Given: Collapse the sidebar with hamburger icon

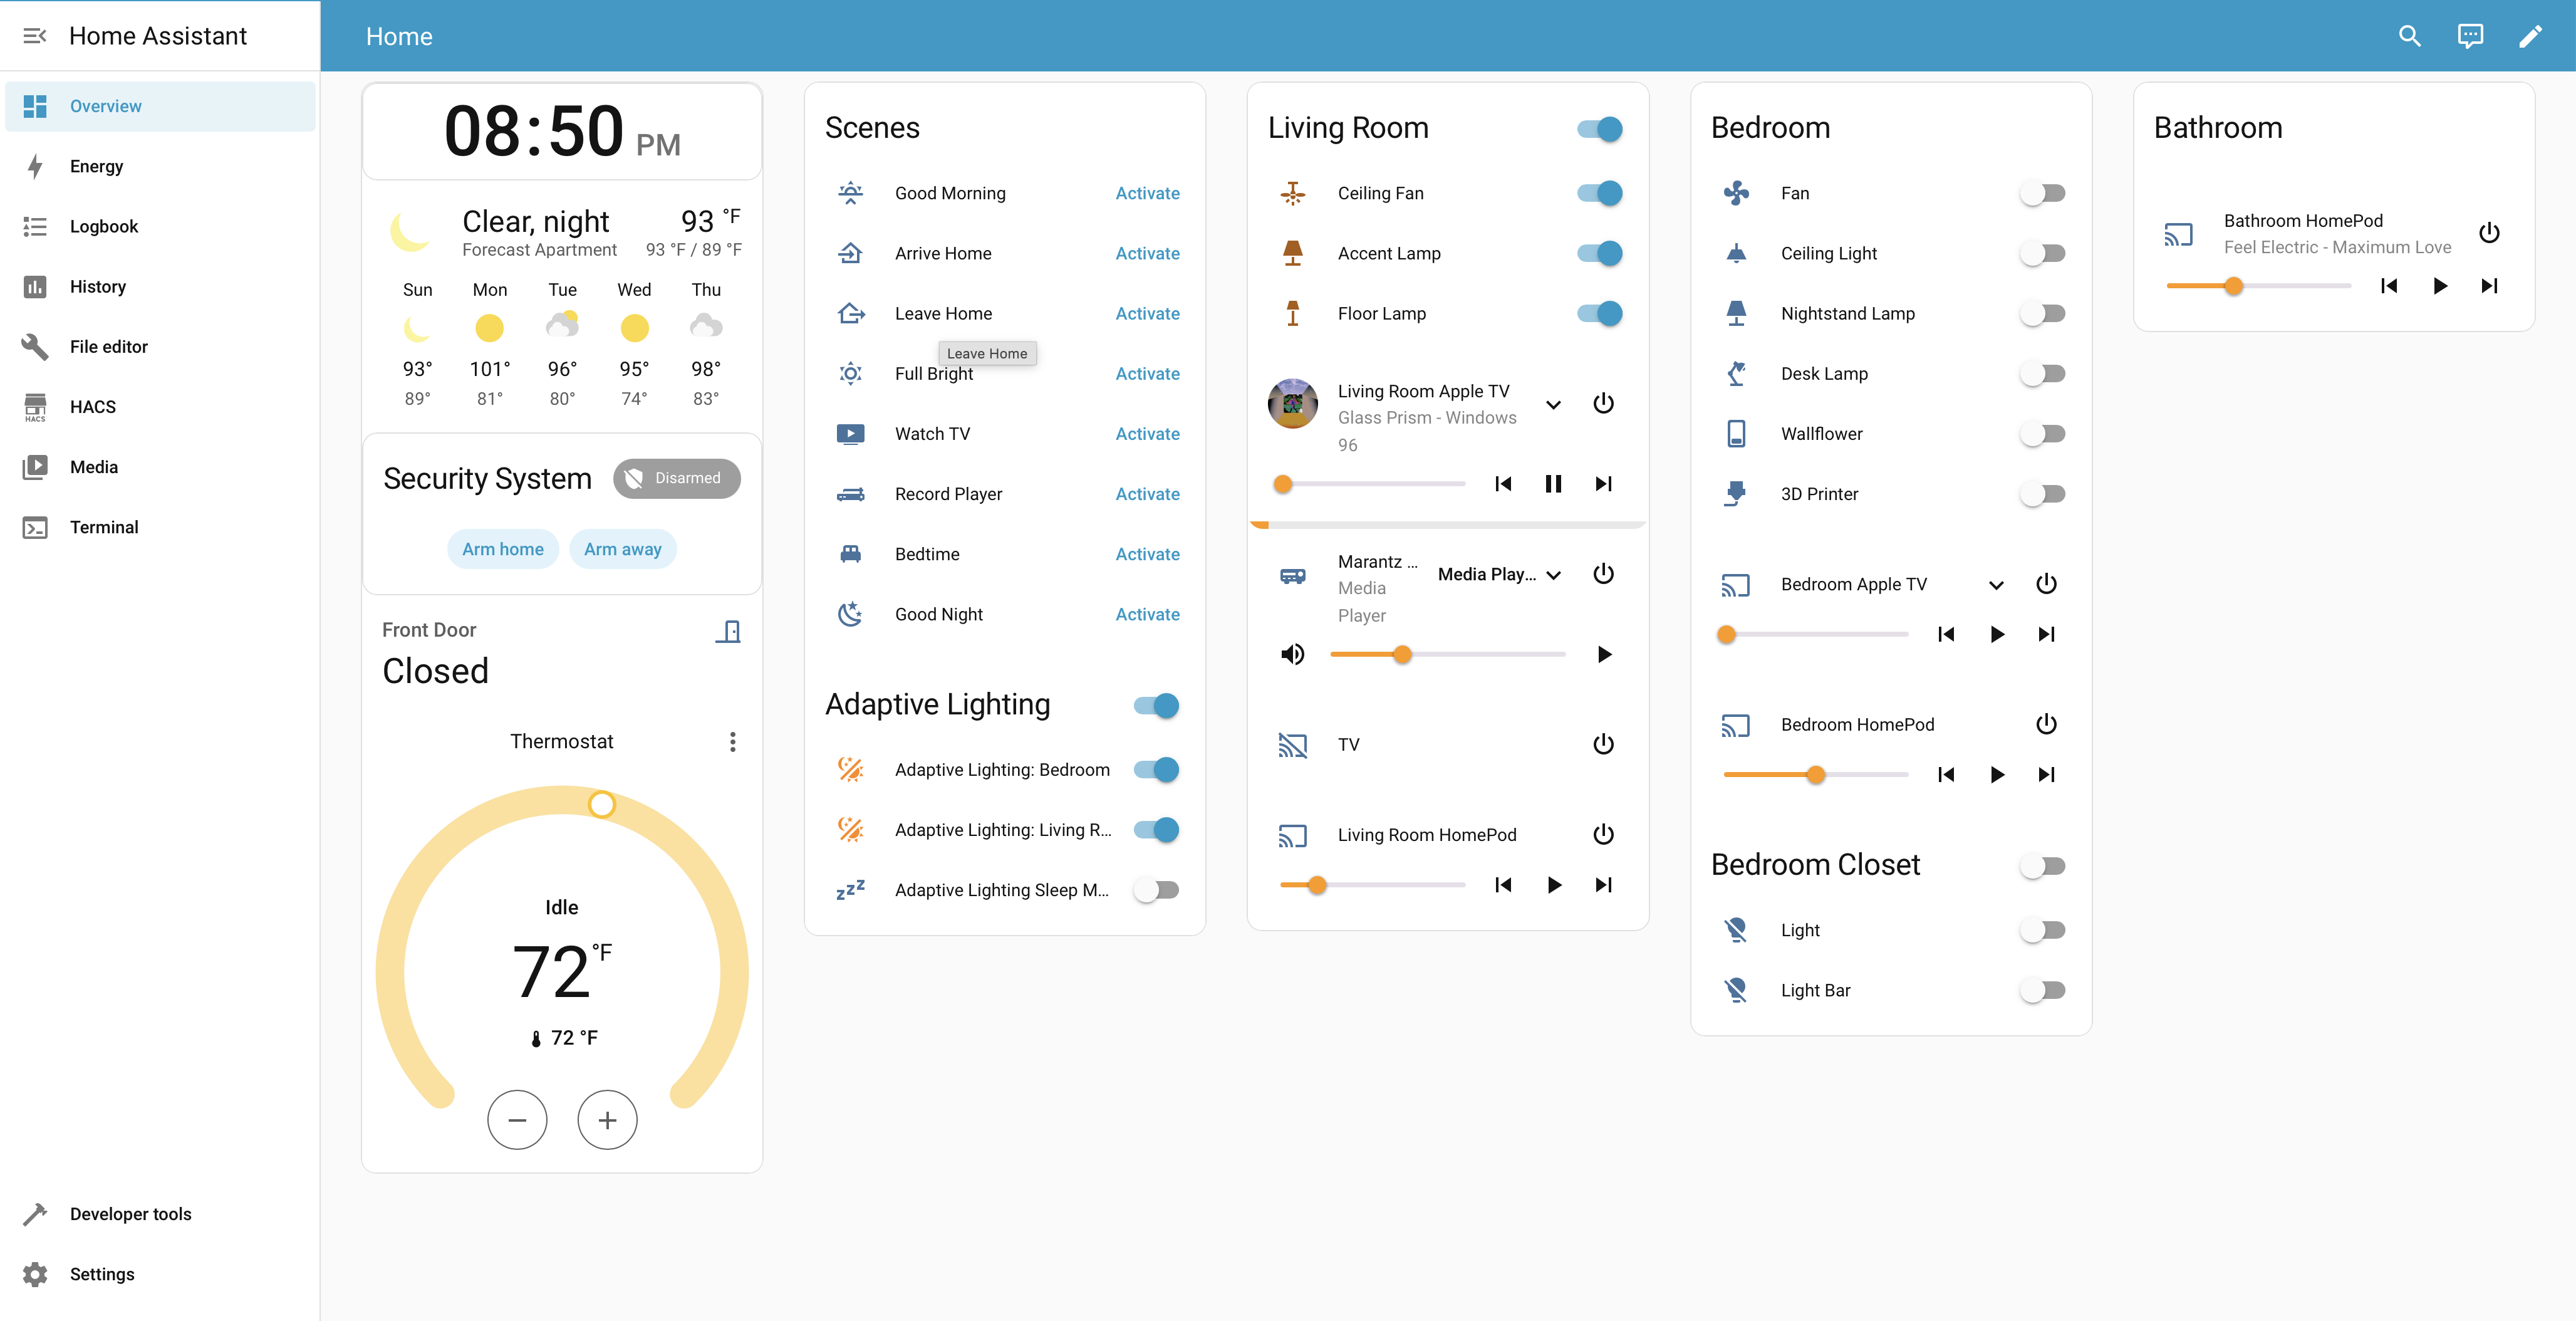Looking at the screenshot, I should tap(35, 36).
